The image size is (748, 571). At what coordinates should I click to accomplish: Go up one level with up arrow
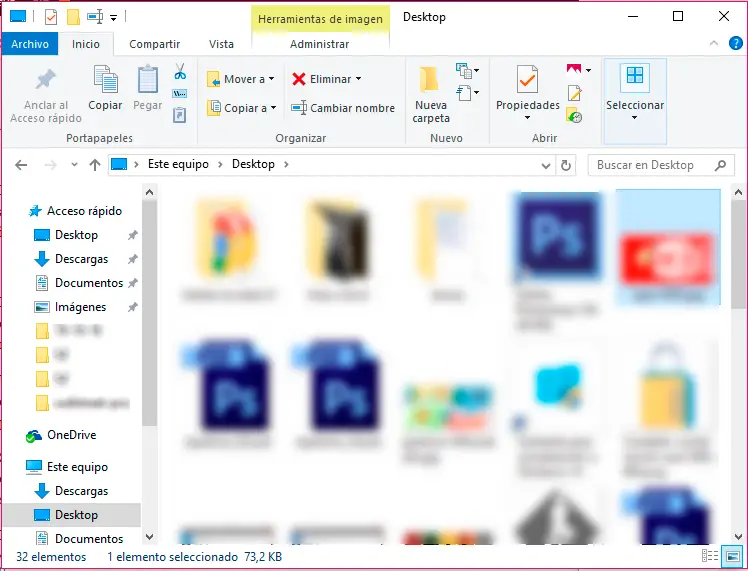coord(95,165)
